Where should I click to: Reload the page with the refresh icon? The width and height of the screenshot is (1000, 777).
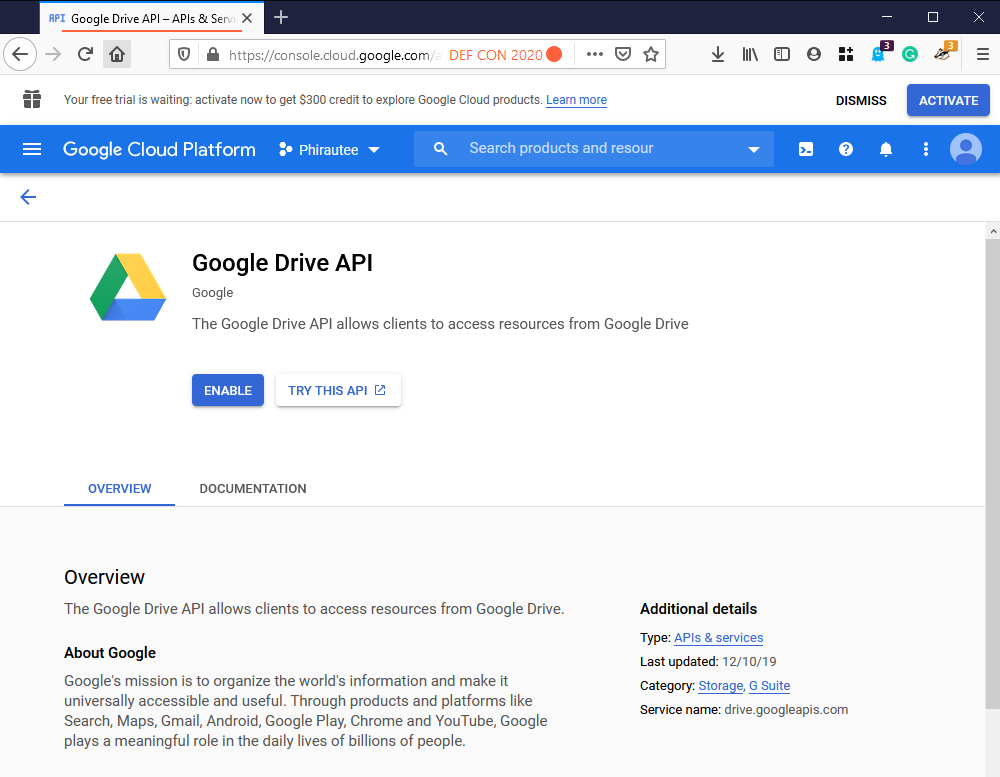(x=85, y=54)
